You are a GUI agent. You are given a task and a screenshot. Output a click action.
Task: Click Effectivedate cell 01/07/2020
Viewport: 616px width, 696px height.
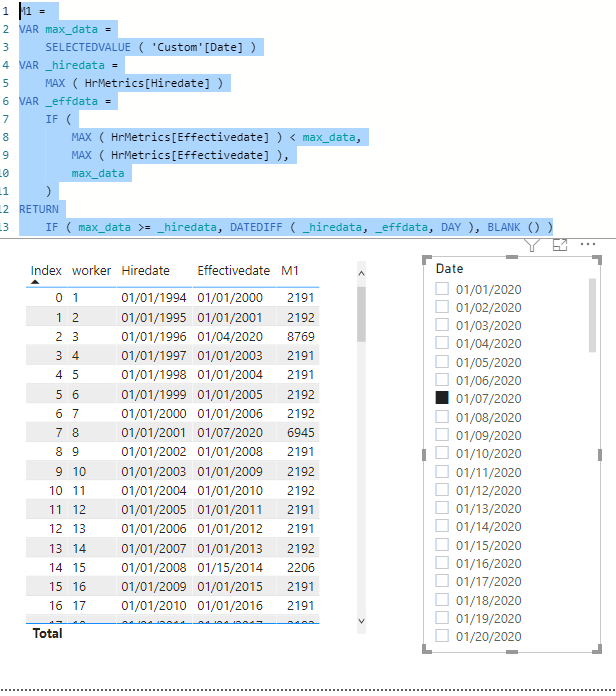tap(230, 432)
